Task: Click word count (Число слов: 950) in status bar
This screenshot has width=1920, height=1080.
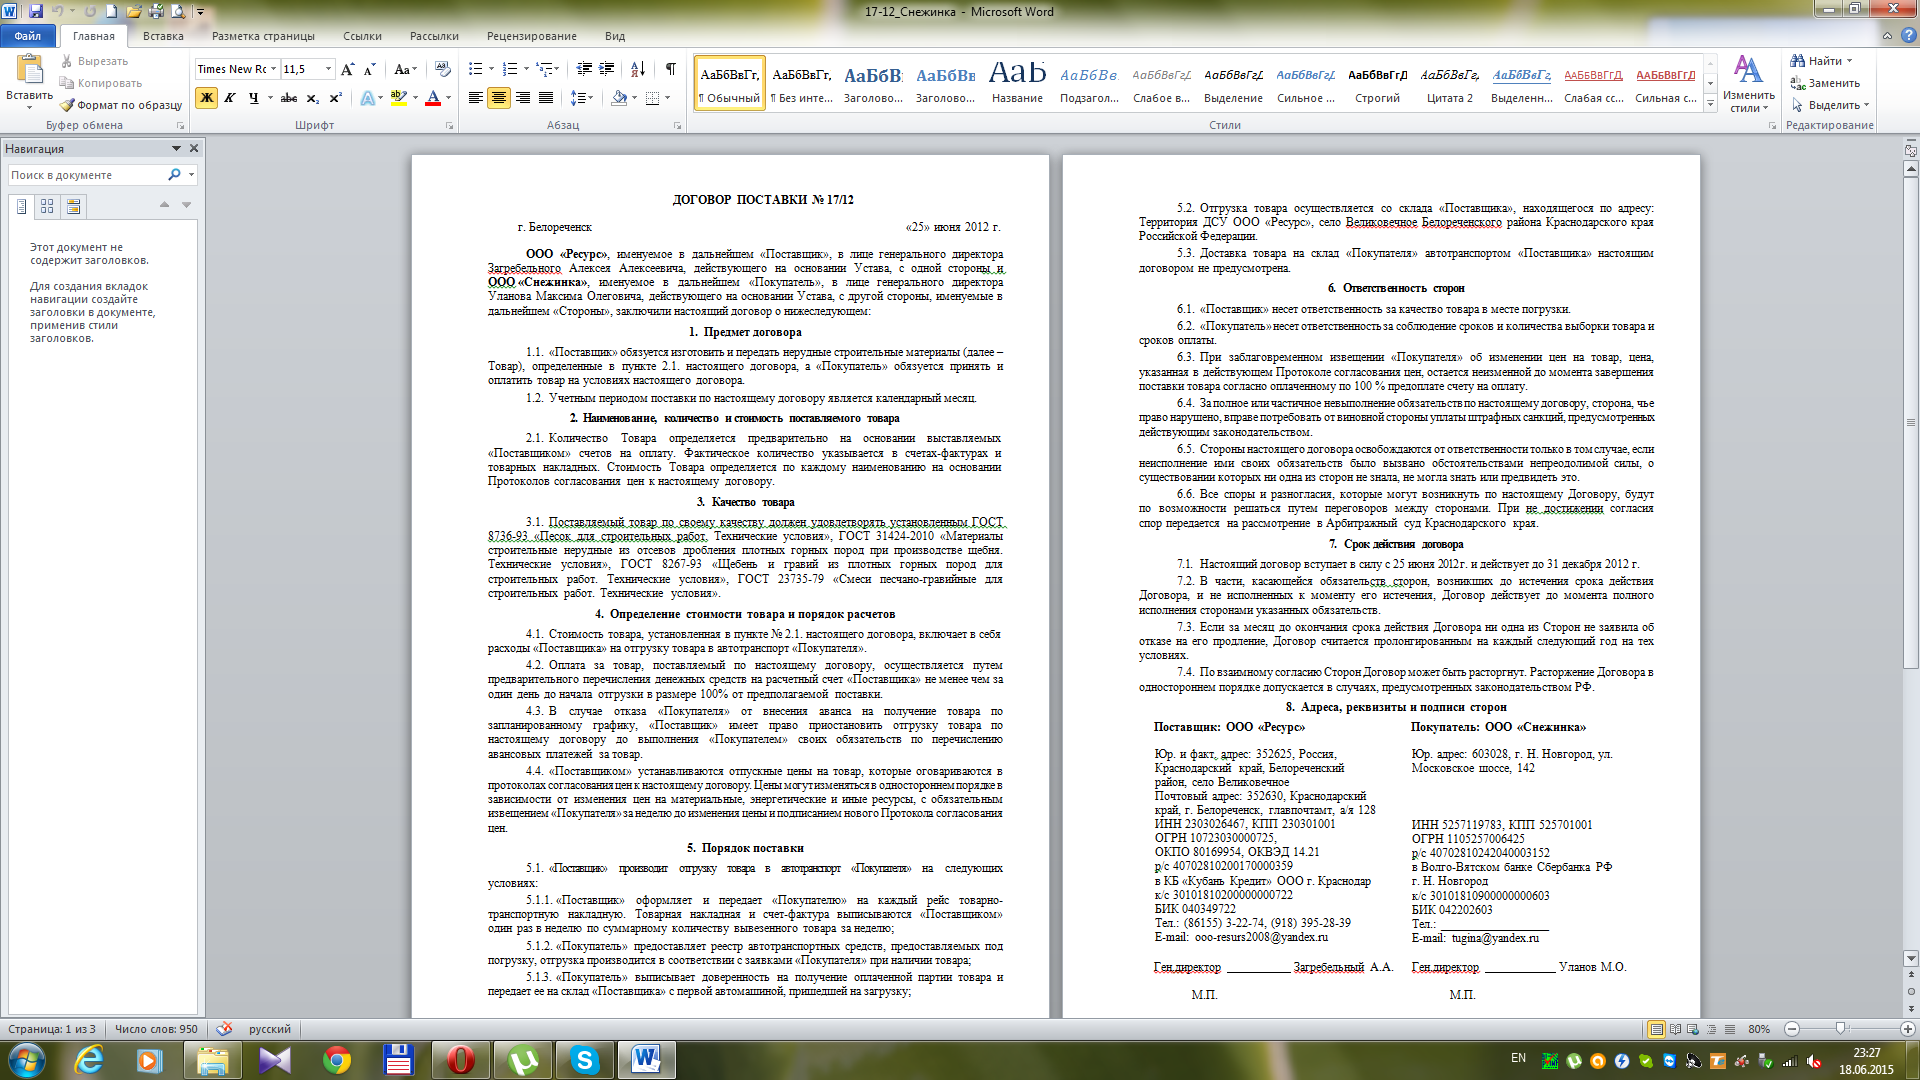Action: [x=156, y=1029]
